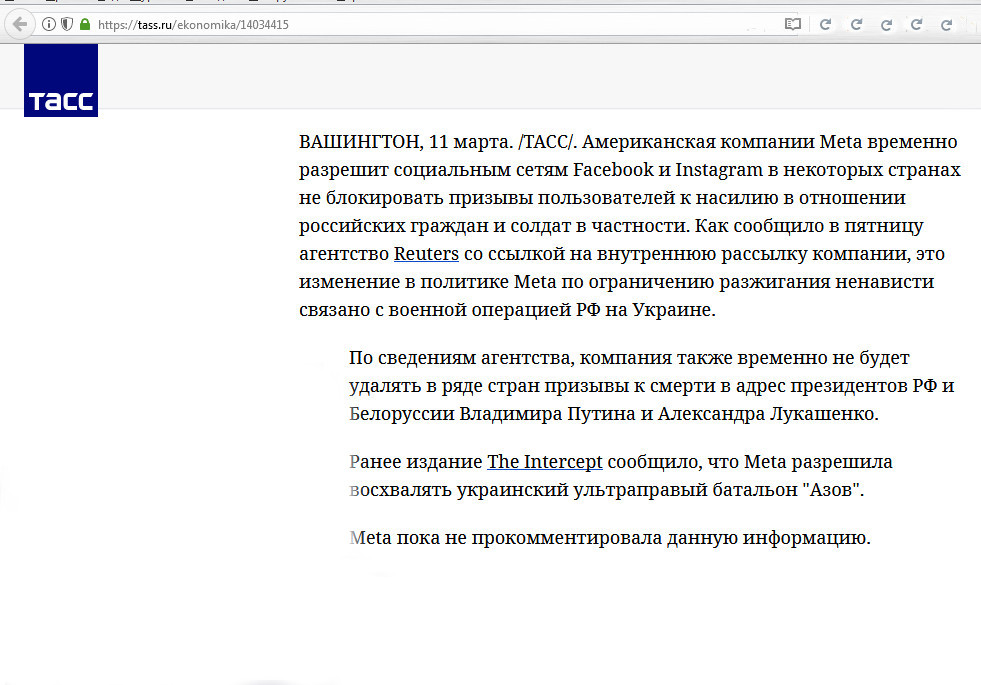Click the words "Facebook и Instagram"
Screen dimensions: 981x685
tap(668, 170)
